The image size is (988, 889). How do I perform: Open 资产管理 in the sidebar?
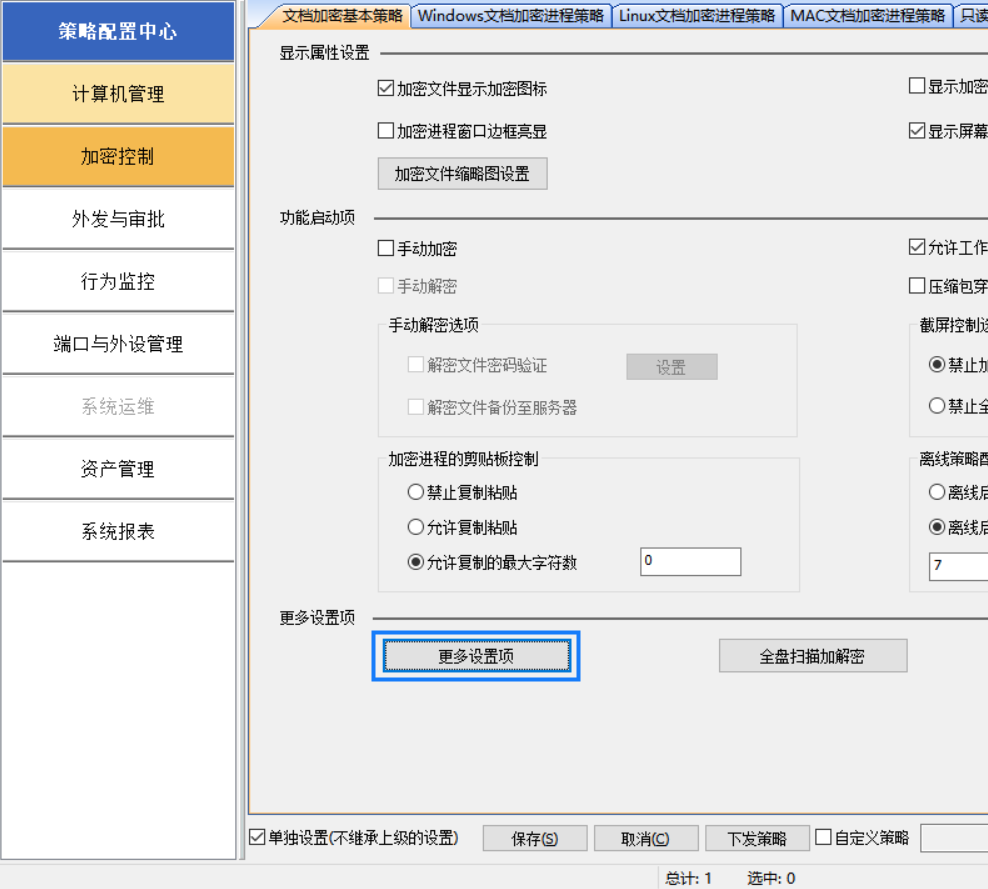coord(118,469)
